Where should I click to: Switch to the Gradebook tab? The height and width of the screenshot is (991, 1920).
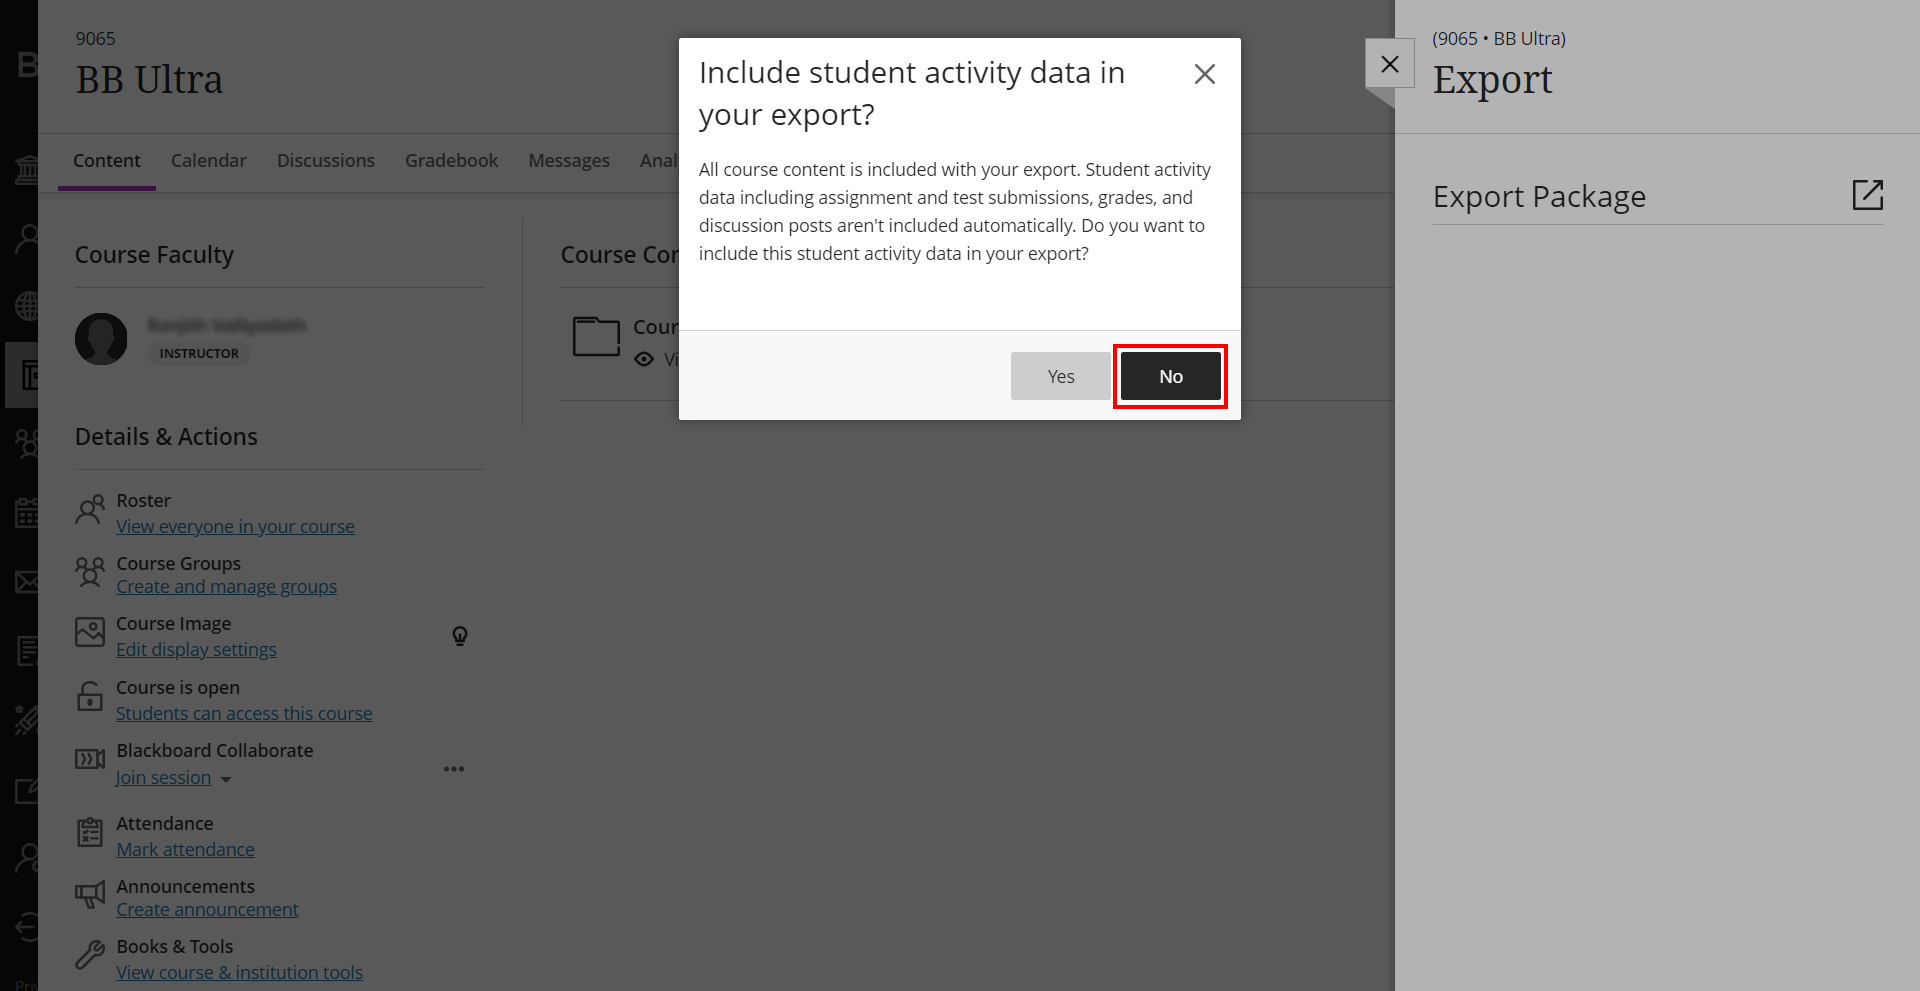click(x=451, y=160)
